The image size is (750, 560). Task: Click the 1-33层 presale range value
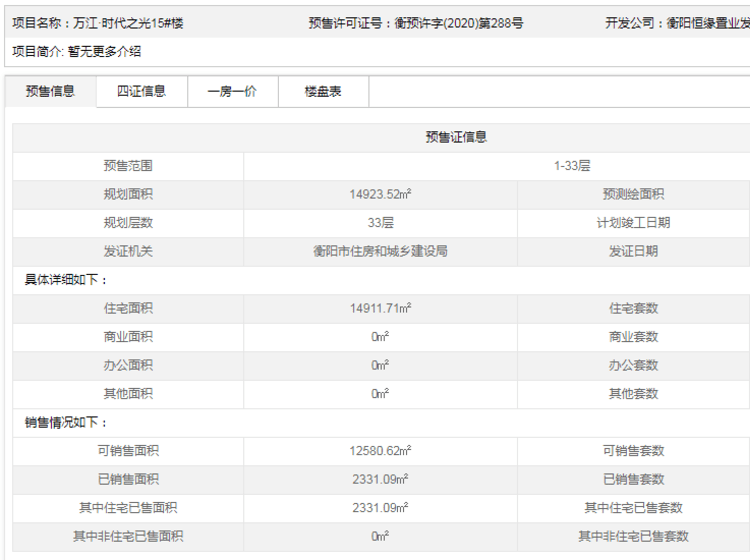[572, 166]
